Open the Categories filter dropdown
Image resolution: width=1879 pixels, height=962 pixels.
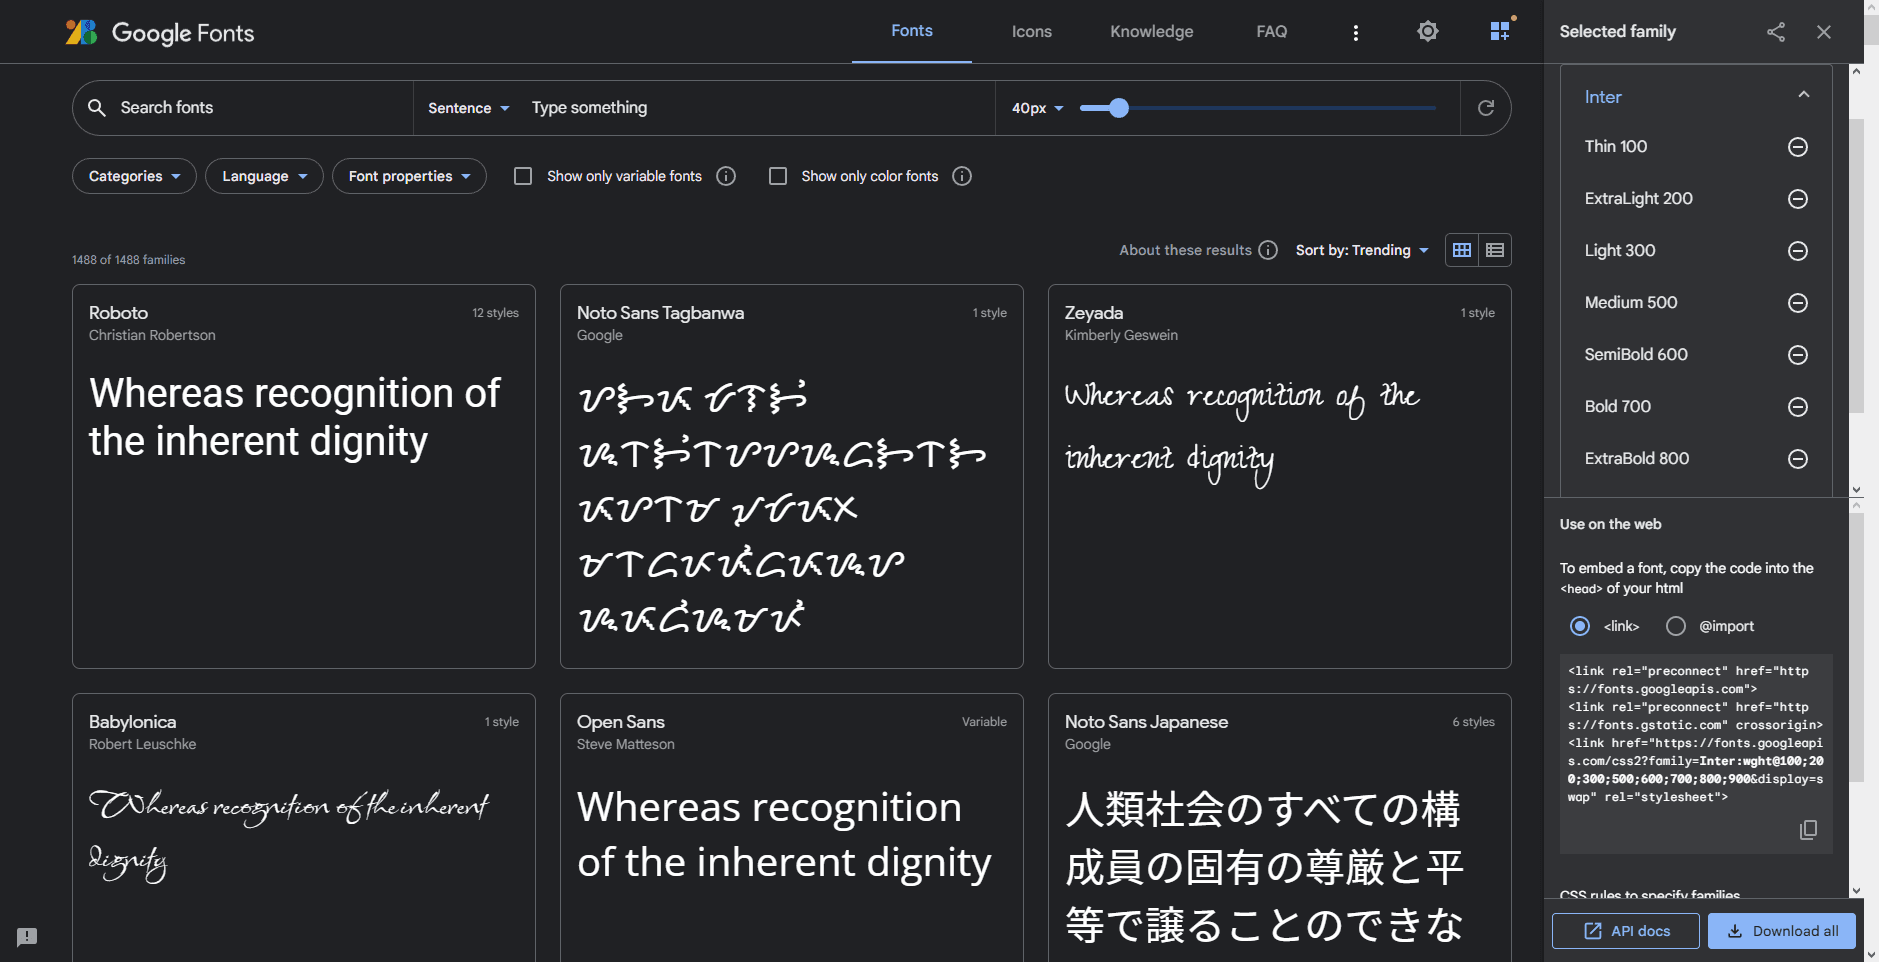tap(134, 176)
